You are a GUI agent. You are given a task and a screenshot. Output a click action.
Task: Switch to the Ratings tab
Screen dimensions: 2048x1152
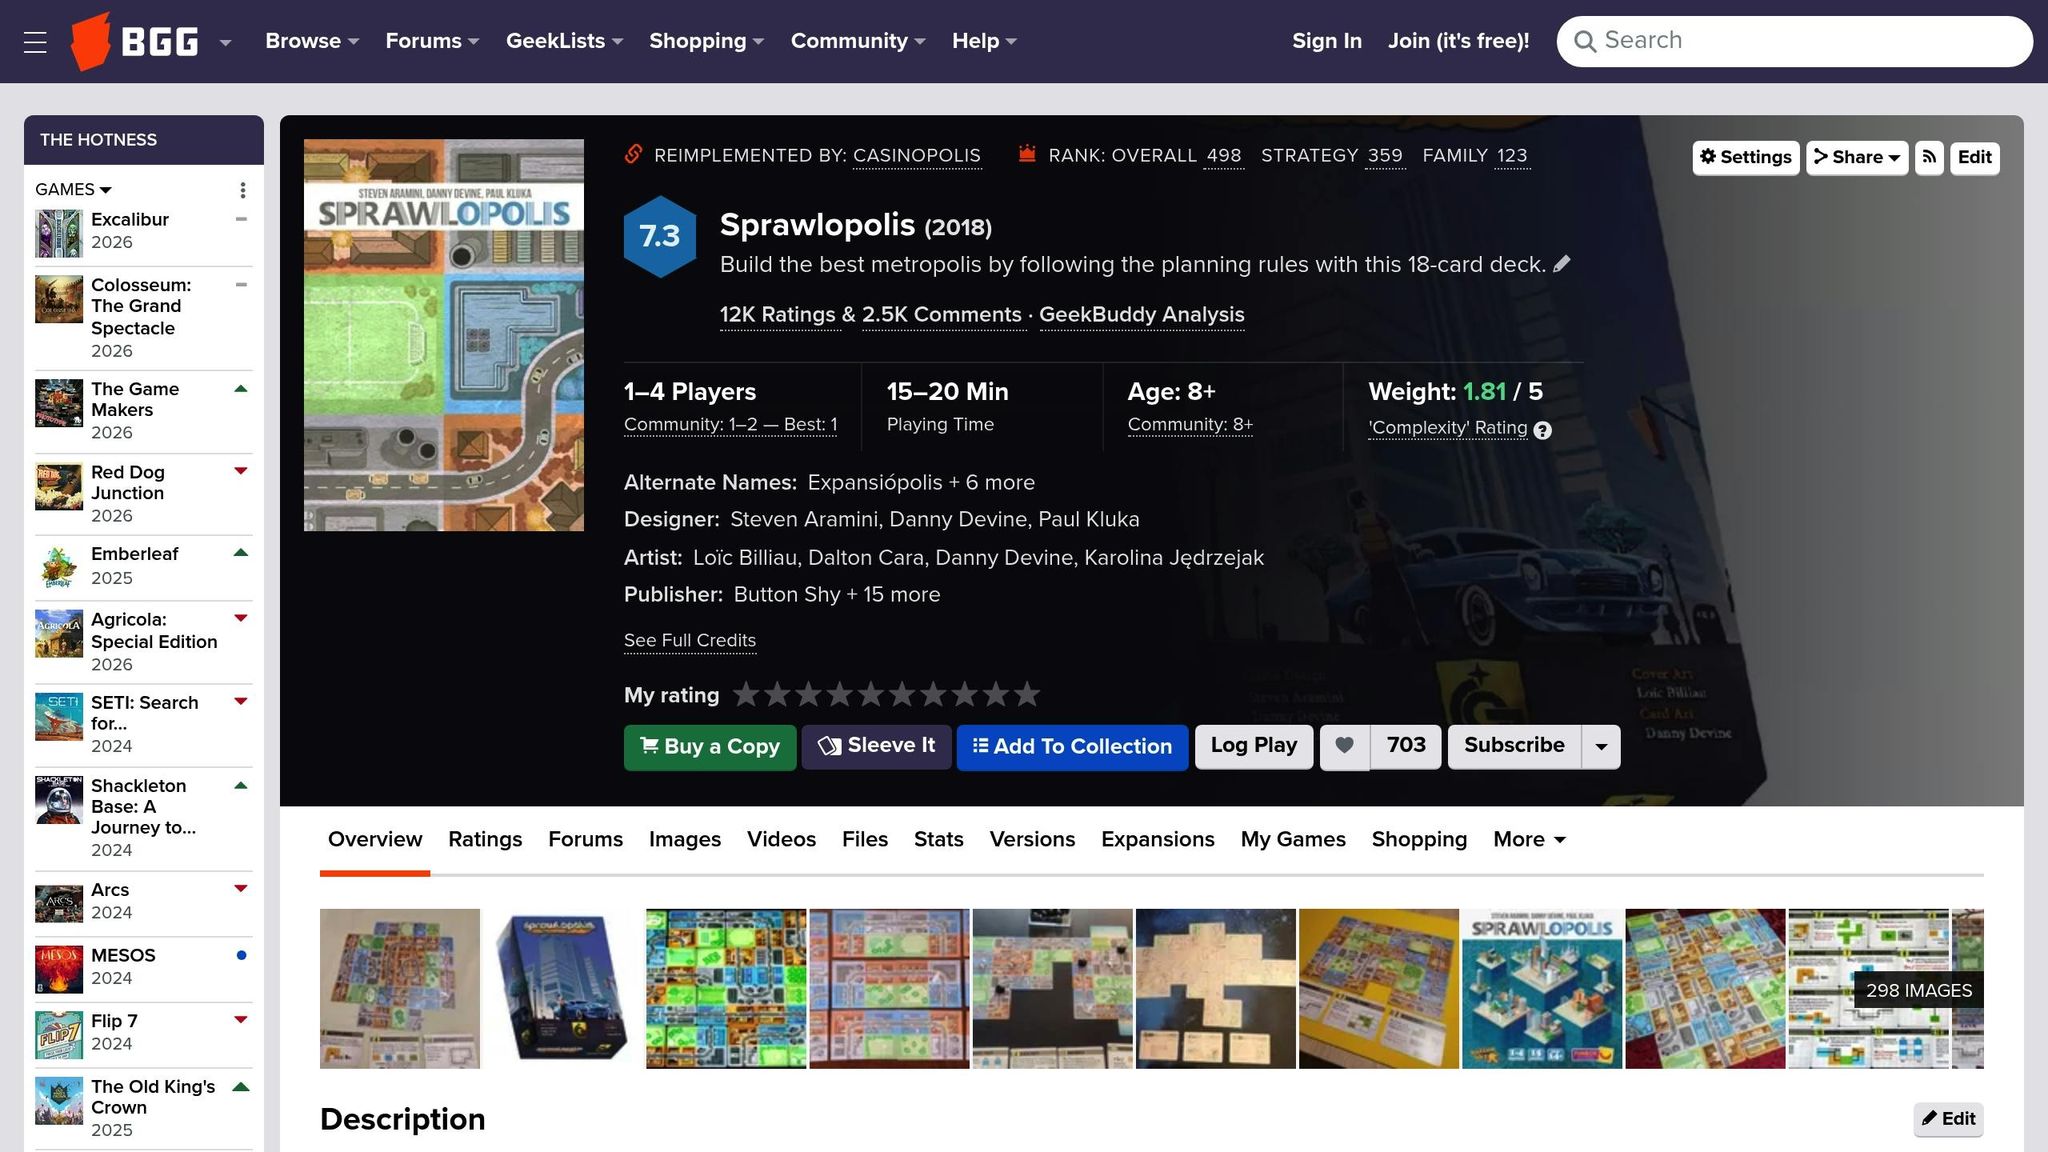click(485, 840)
